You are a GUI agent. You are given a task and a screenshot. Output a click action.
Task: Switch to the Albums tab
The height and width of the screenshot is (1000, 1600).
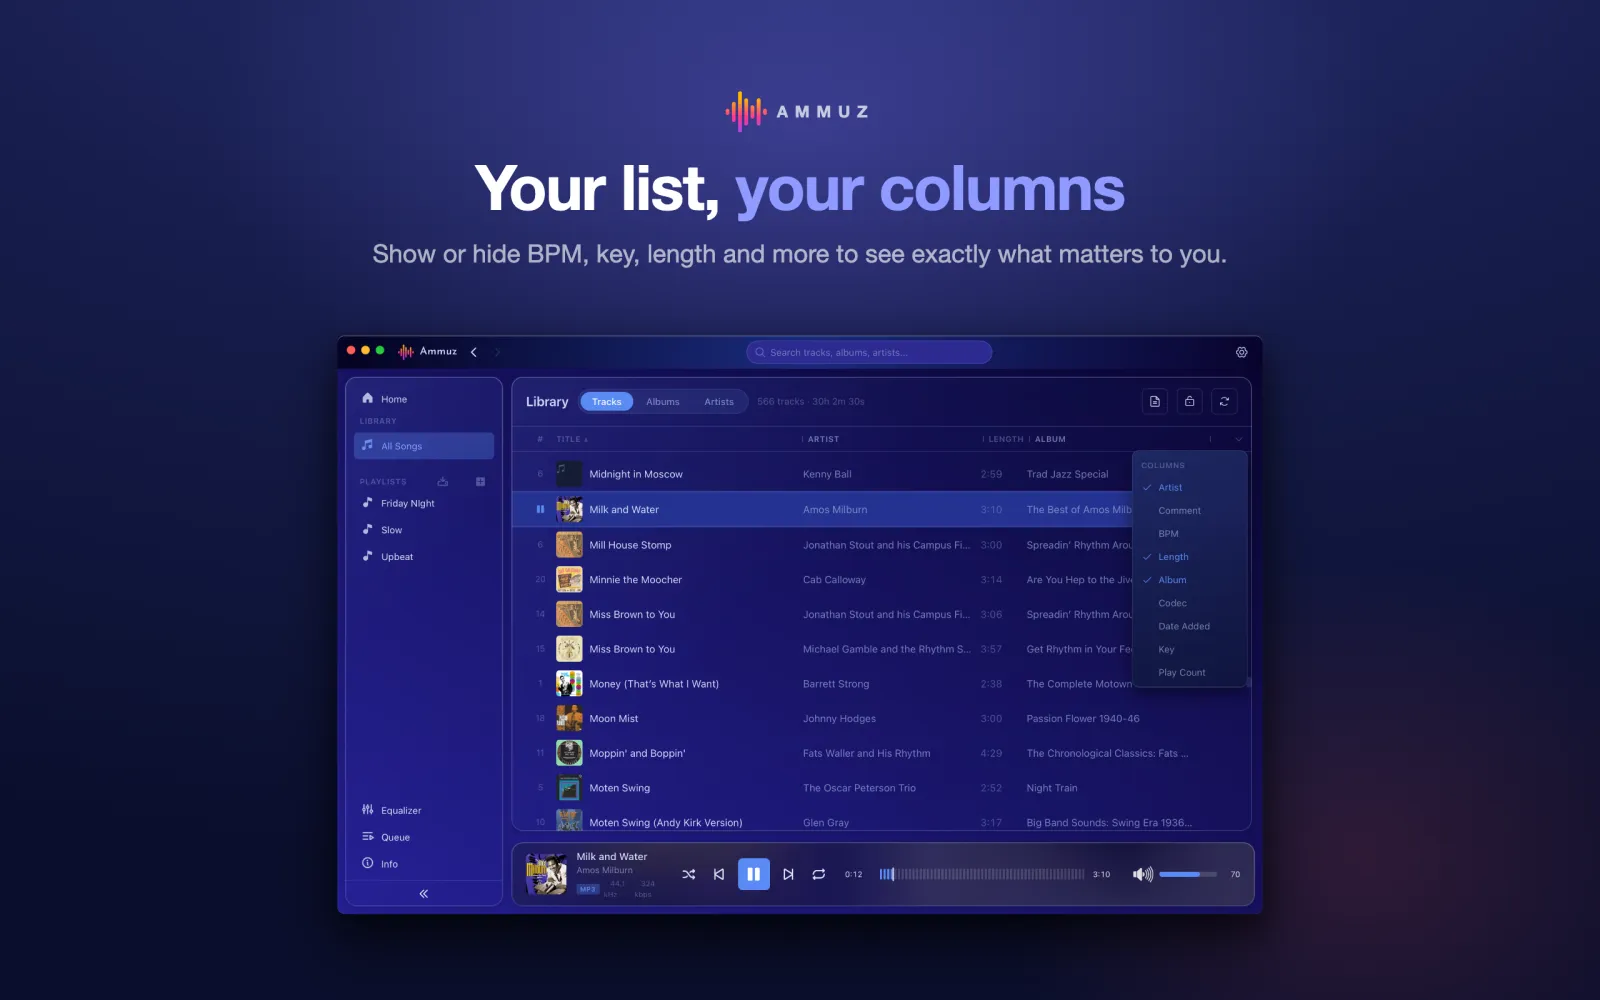tap(662, 402)
